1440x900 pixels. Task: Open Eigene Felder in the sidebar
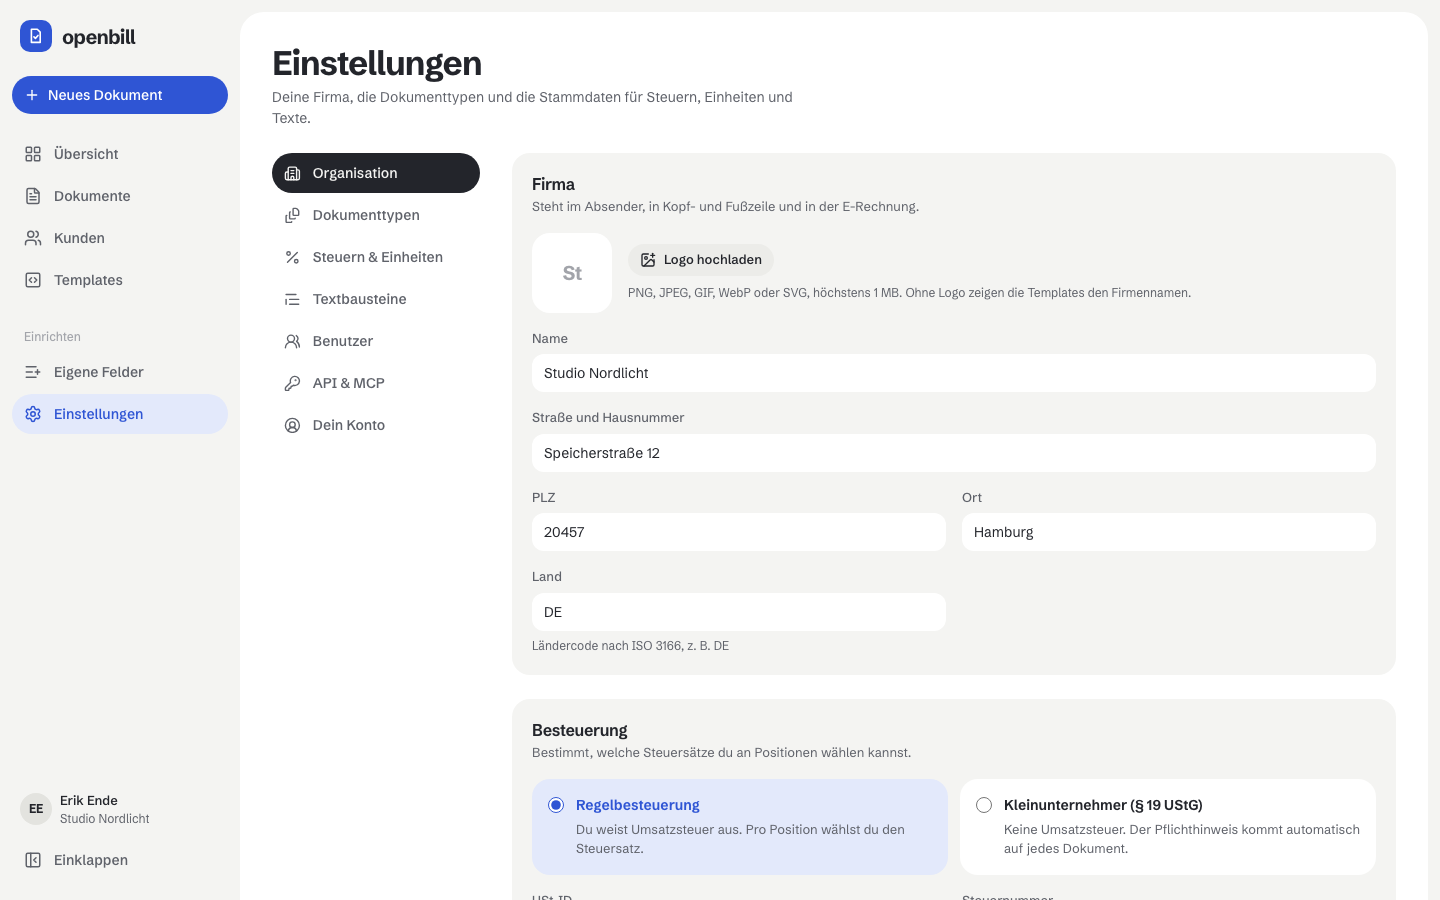(120, 372)
